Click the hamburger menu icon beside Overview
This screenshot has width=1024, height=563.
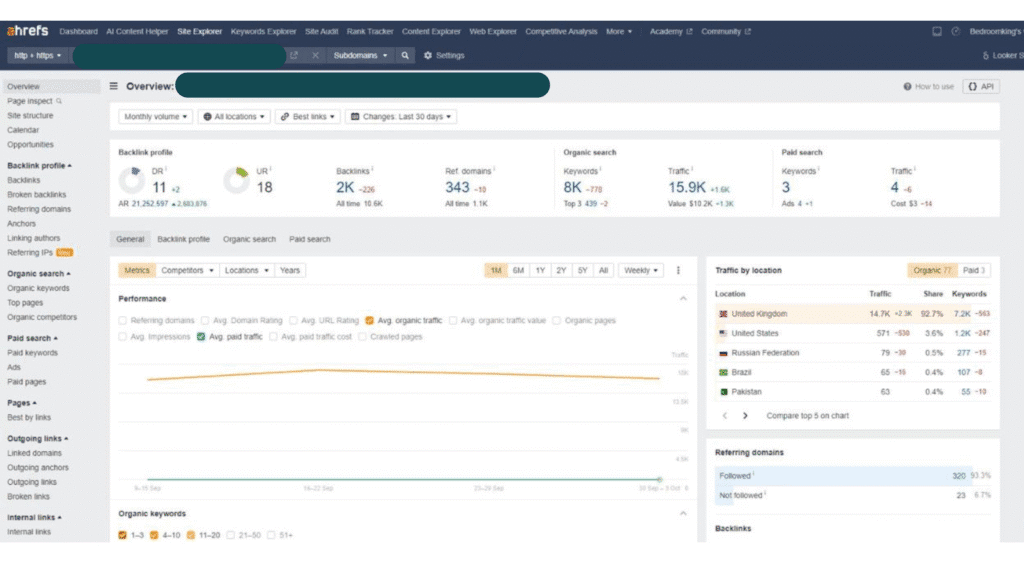(114, 86)
